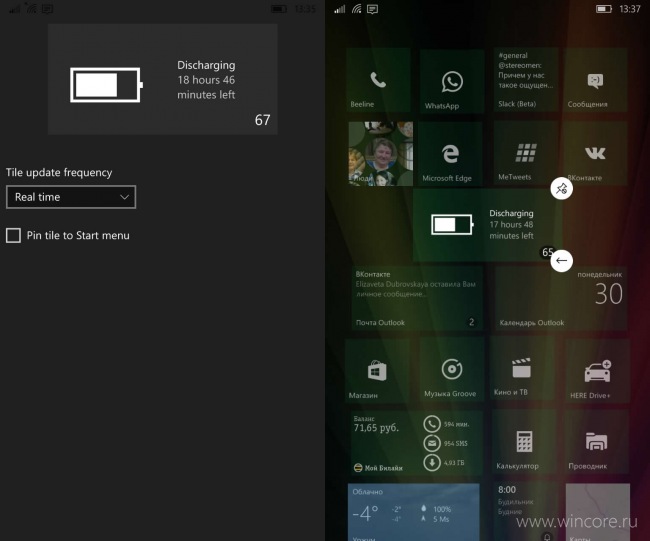Open the ВКонтакте app tile with VK logo
Image resolution: width=650 pixels, height=541 pixels.
595,153
